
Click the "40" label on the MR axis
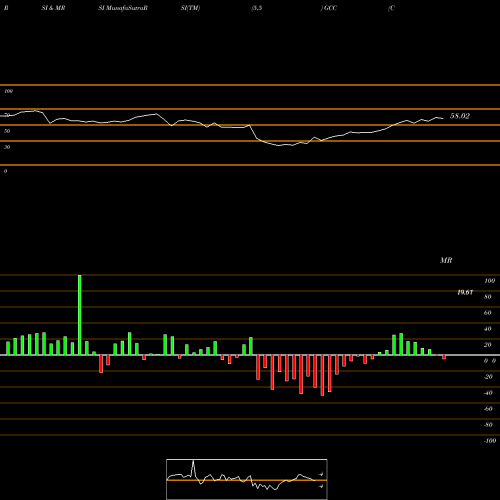pos(488,329)
